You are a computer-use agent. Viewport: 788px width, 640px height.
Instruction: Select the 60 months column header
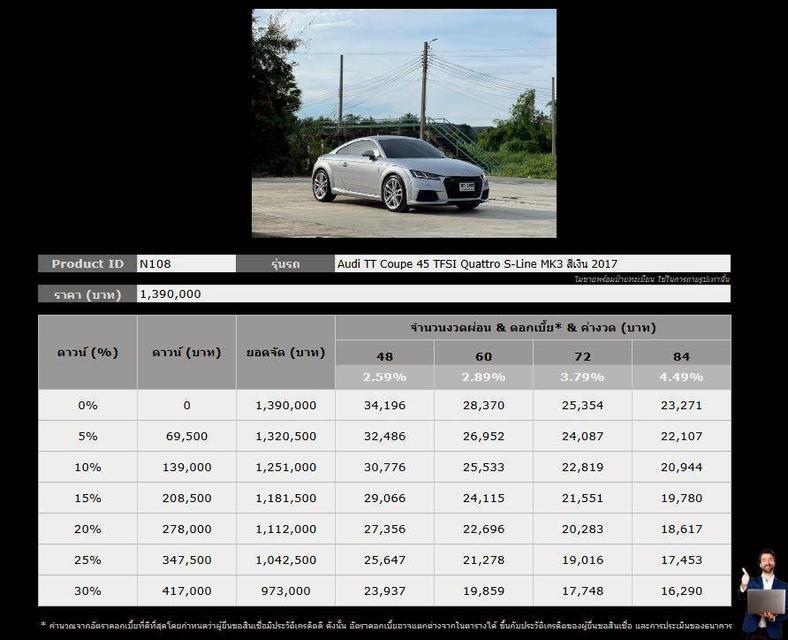coord(483,356)
